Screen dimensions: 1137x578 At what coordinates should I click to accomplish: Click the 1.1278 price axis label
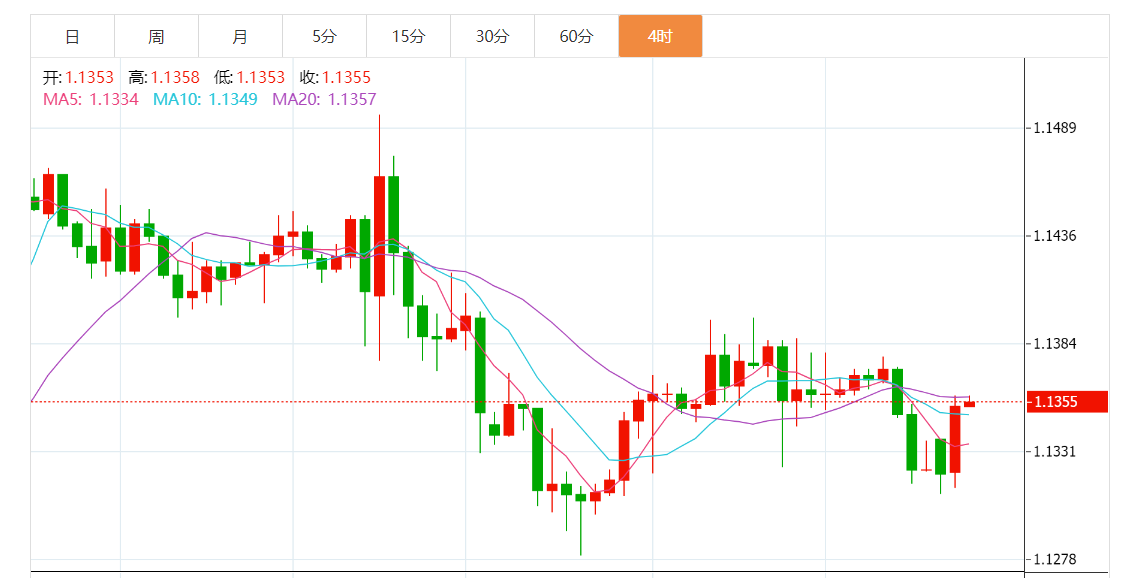(1054, 559)
